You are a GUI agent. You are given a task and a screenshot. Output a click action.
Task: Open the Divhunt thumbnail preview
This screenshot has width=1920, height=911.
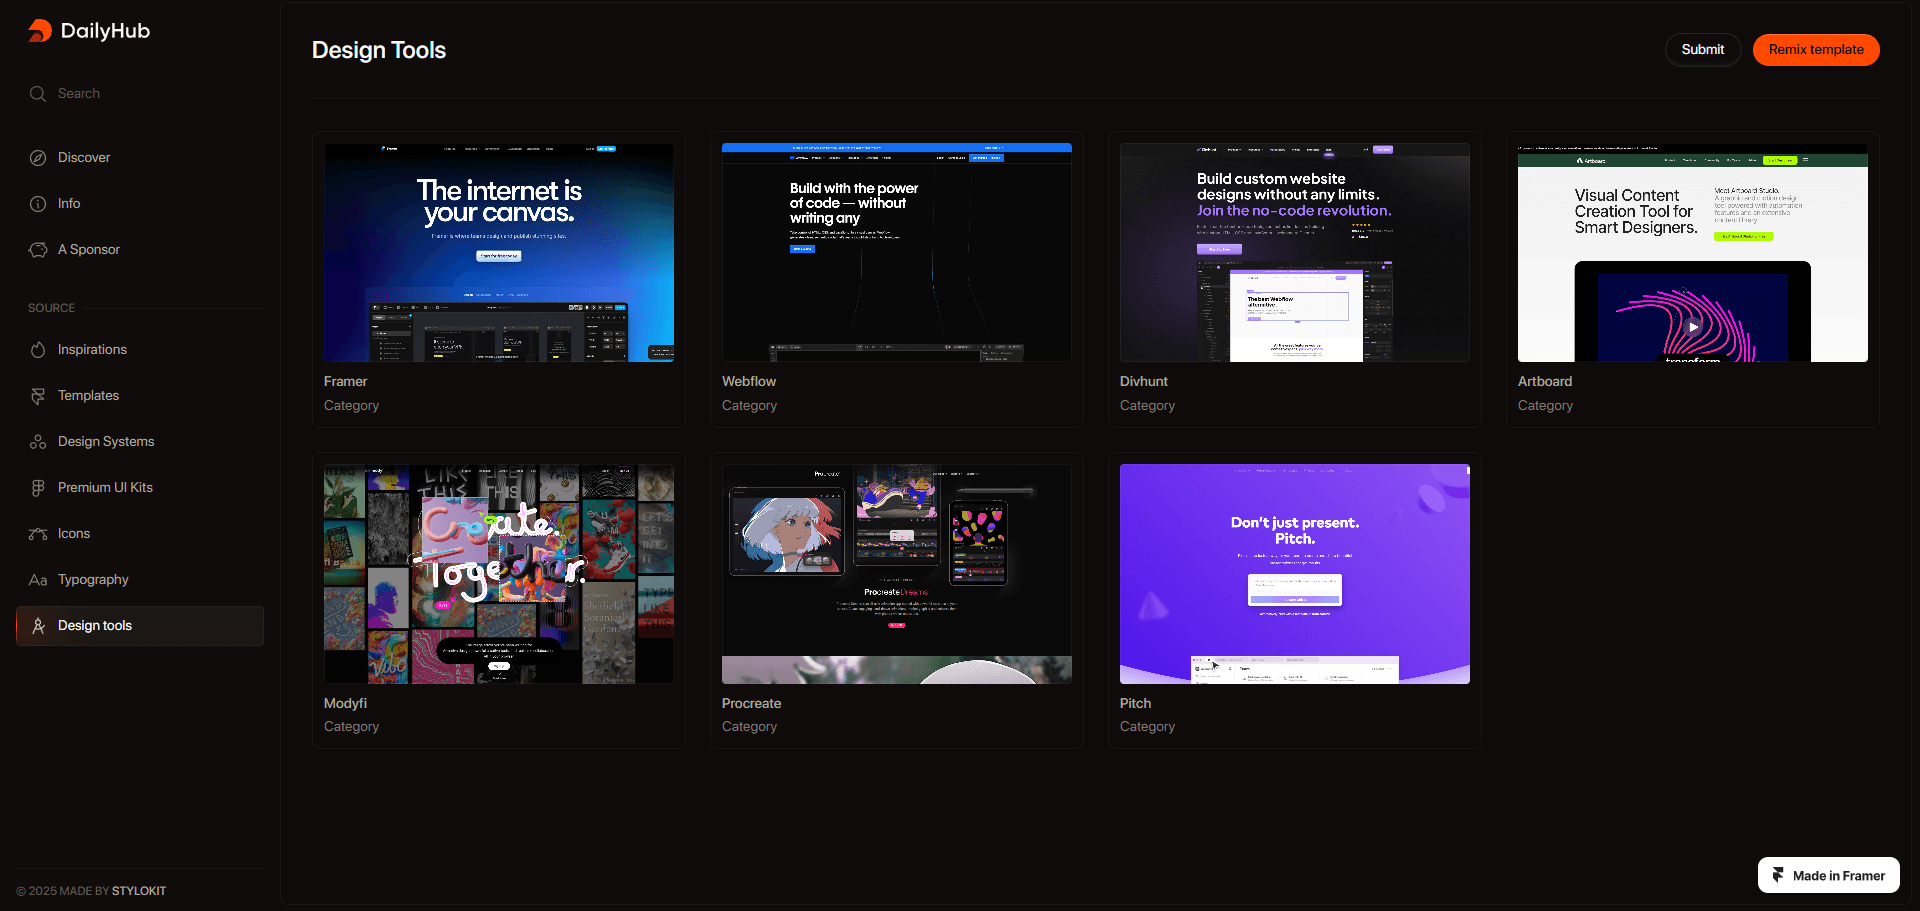pyautogui.click(x=1295, y=253)
